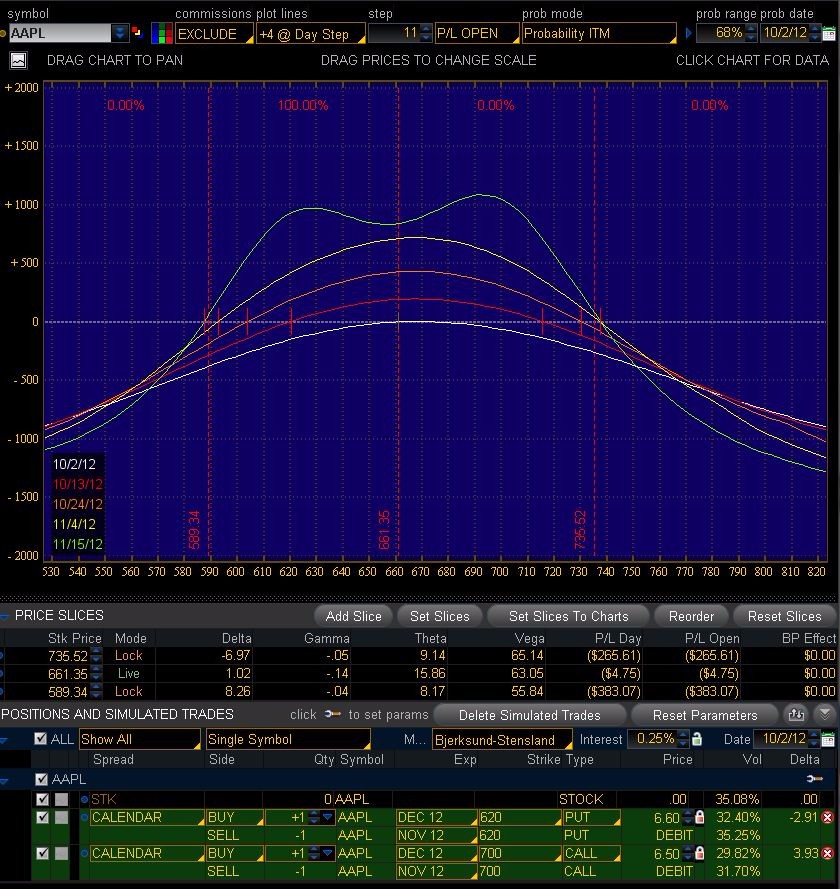The image size is (840, 889).
Task: Adjust the 68% prob range stepper
Action: [751, 33]
